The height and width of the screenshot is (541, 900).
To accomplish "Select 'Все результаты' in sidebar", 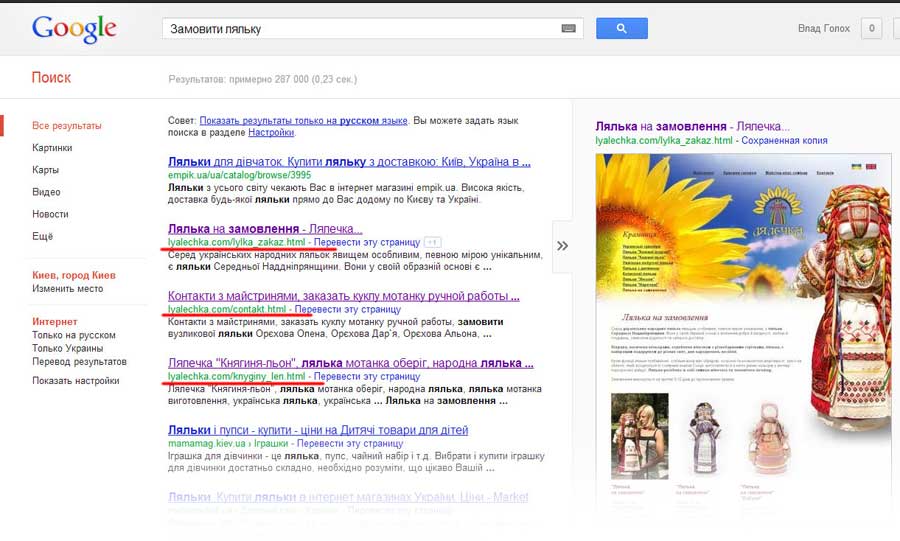I will (67, 126).
